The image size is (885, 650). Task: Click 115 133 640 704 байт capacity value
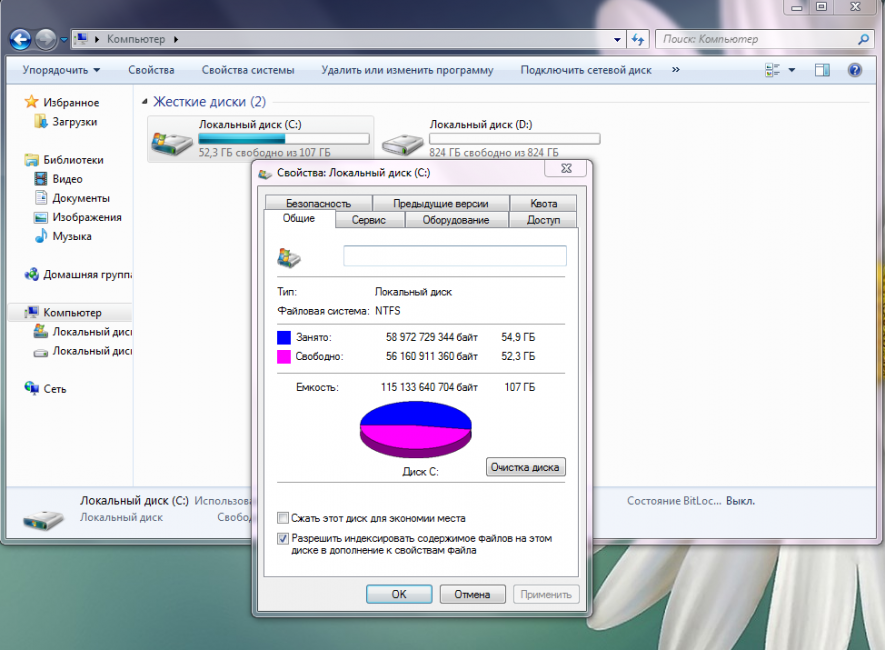(x=429, y=388)
